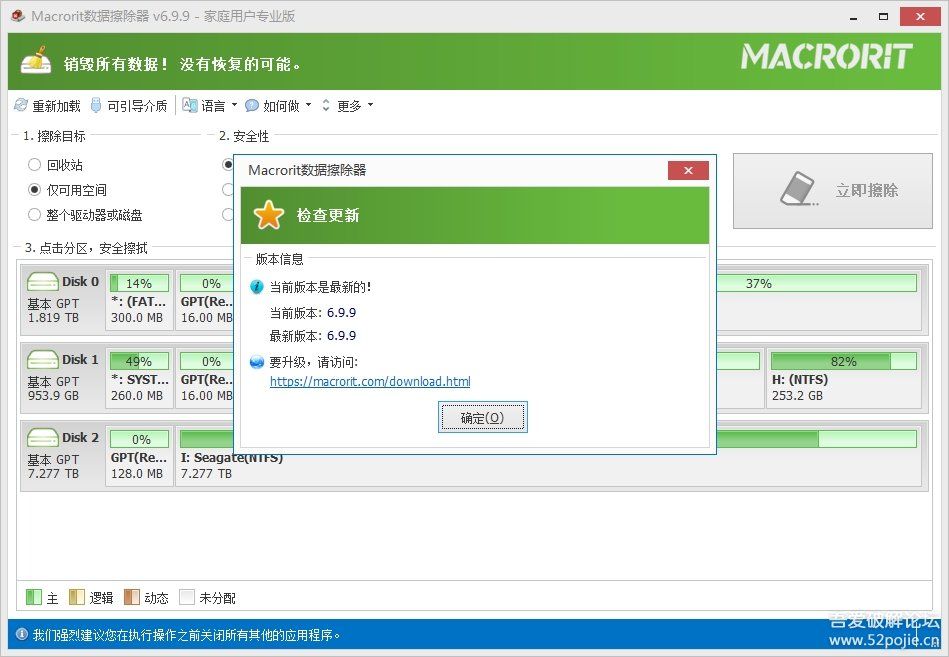Click the green 主 primary legend swatch
Viewport: 949px width, 657px height.
(x=34, y=597)
